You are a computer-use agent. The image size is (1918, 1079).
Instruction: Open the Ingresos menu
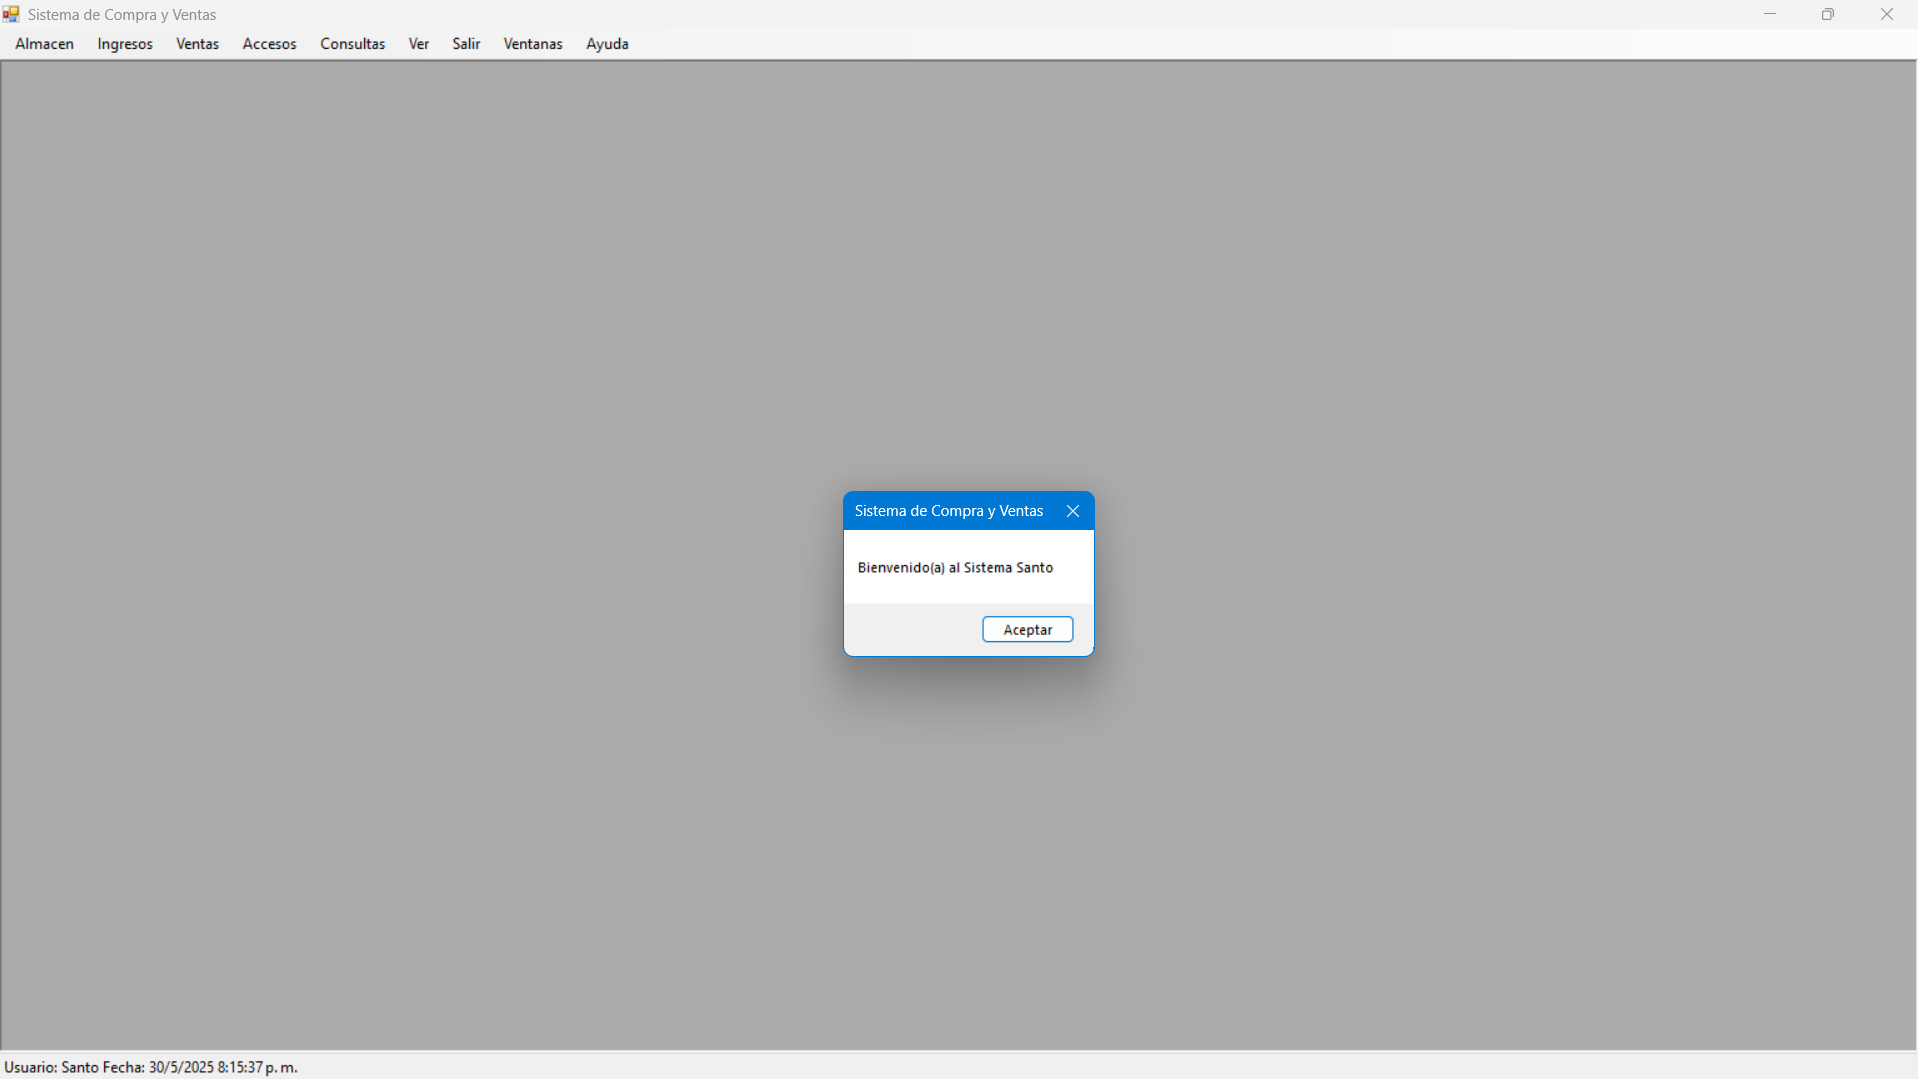point(125,44)
